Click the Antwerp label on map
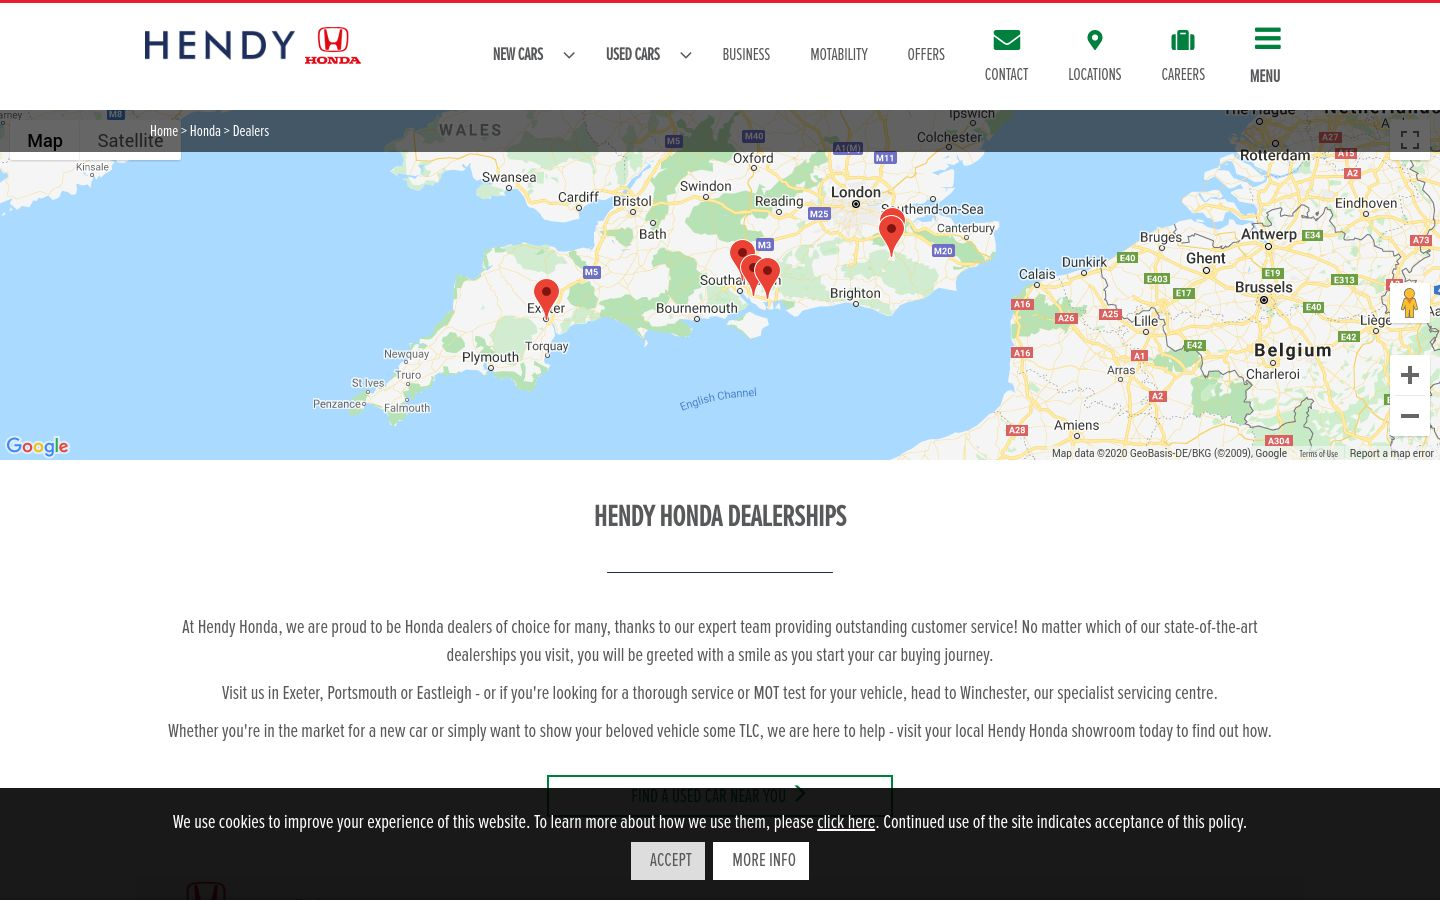The image size is (1440, 900). point(1268,235)
